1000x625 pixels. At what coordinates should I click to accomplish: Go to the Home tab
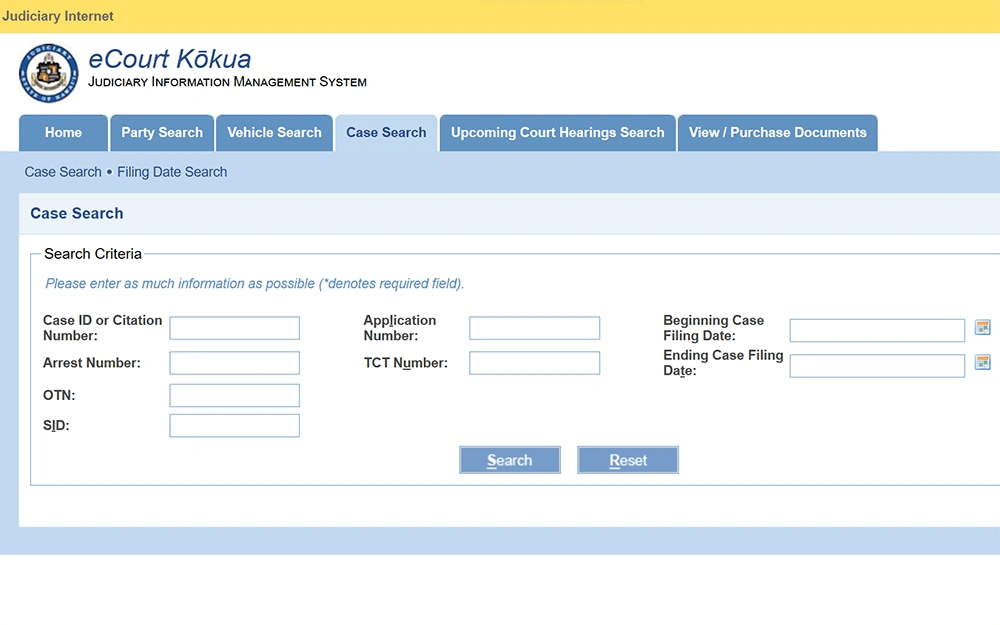(63, 133)
